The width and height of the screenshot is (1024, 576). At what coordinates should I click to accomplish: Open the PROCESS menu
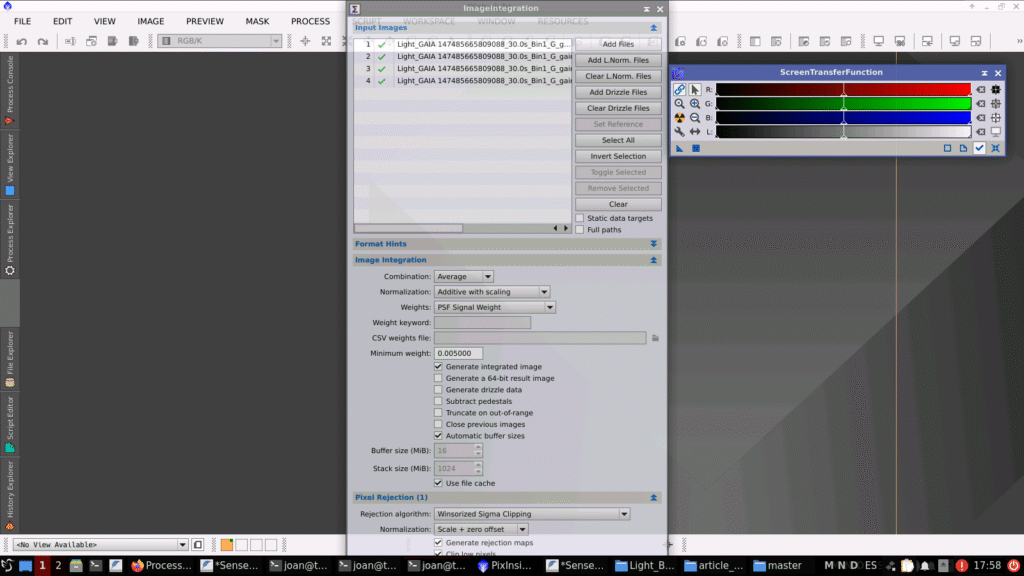(310, 21)
